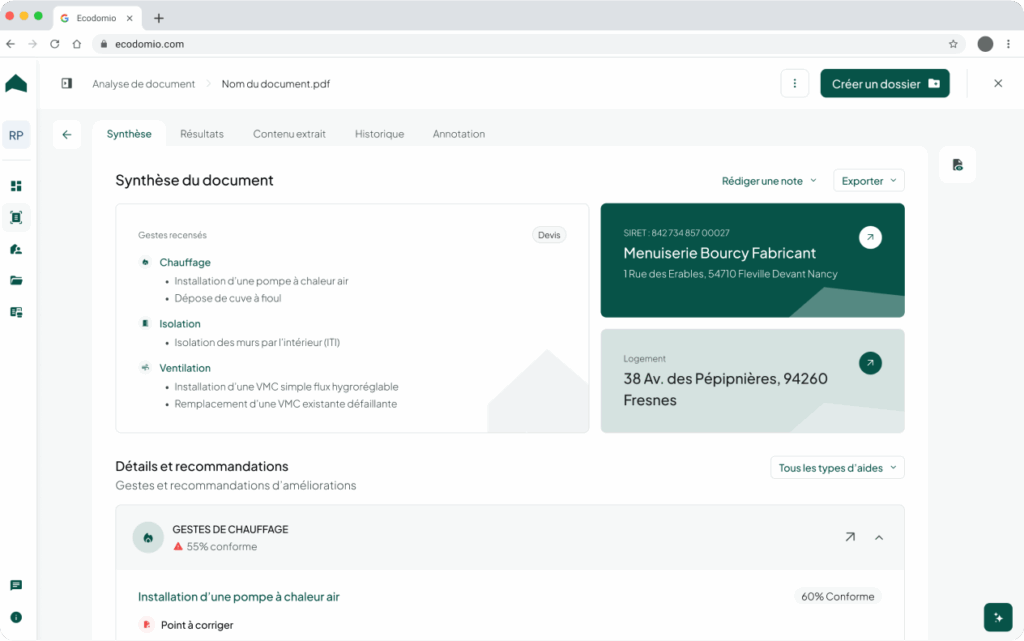This screenshot has width=1024, height=641.
Task: Switch to the Résultats tab
Action: click(x=202, y=134)
